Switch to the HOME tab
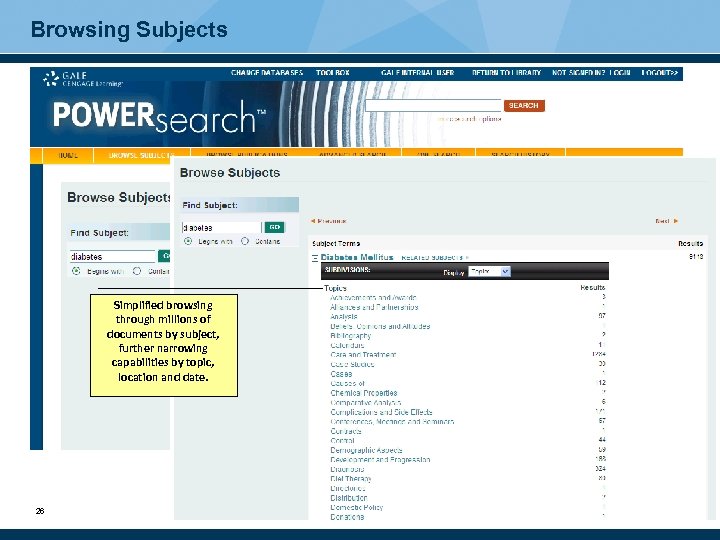Image resolution: width=720 pixels, height=540 pixels. coord(68,155)
